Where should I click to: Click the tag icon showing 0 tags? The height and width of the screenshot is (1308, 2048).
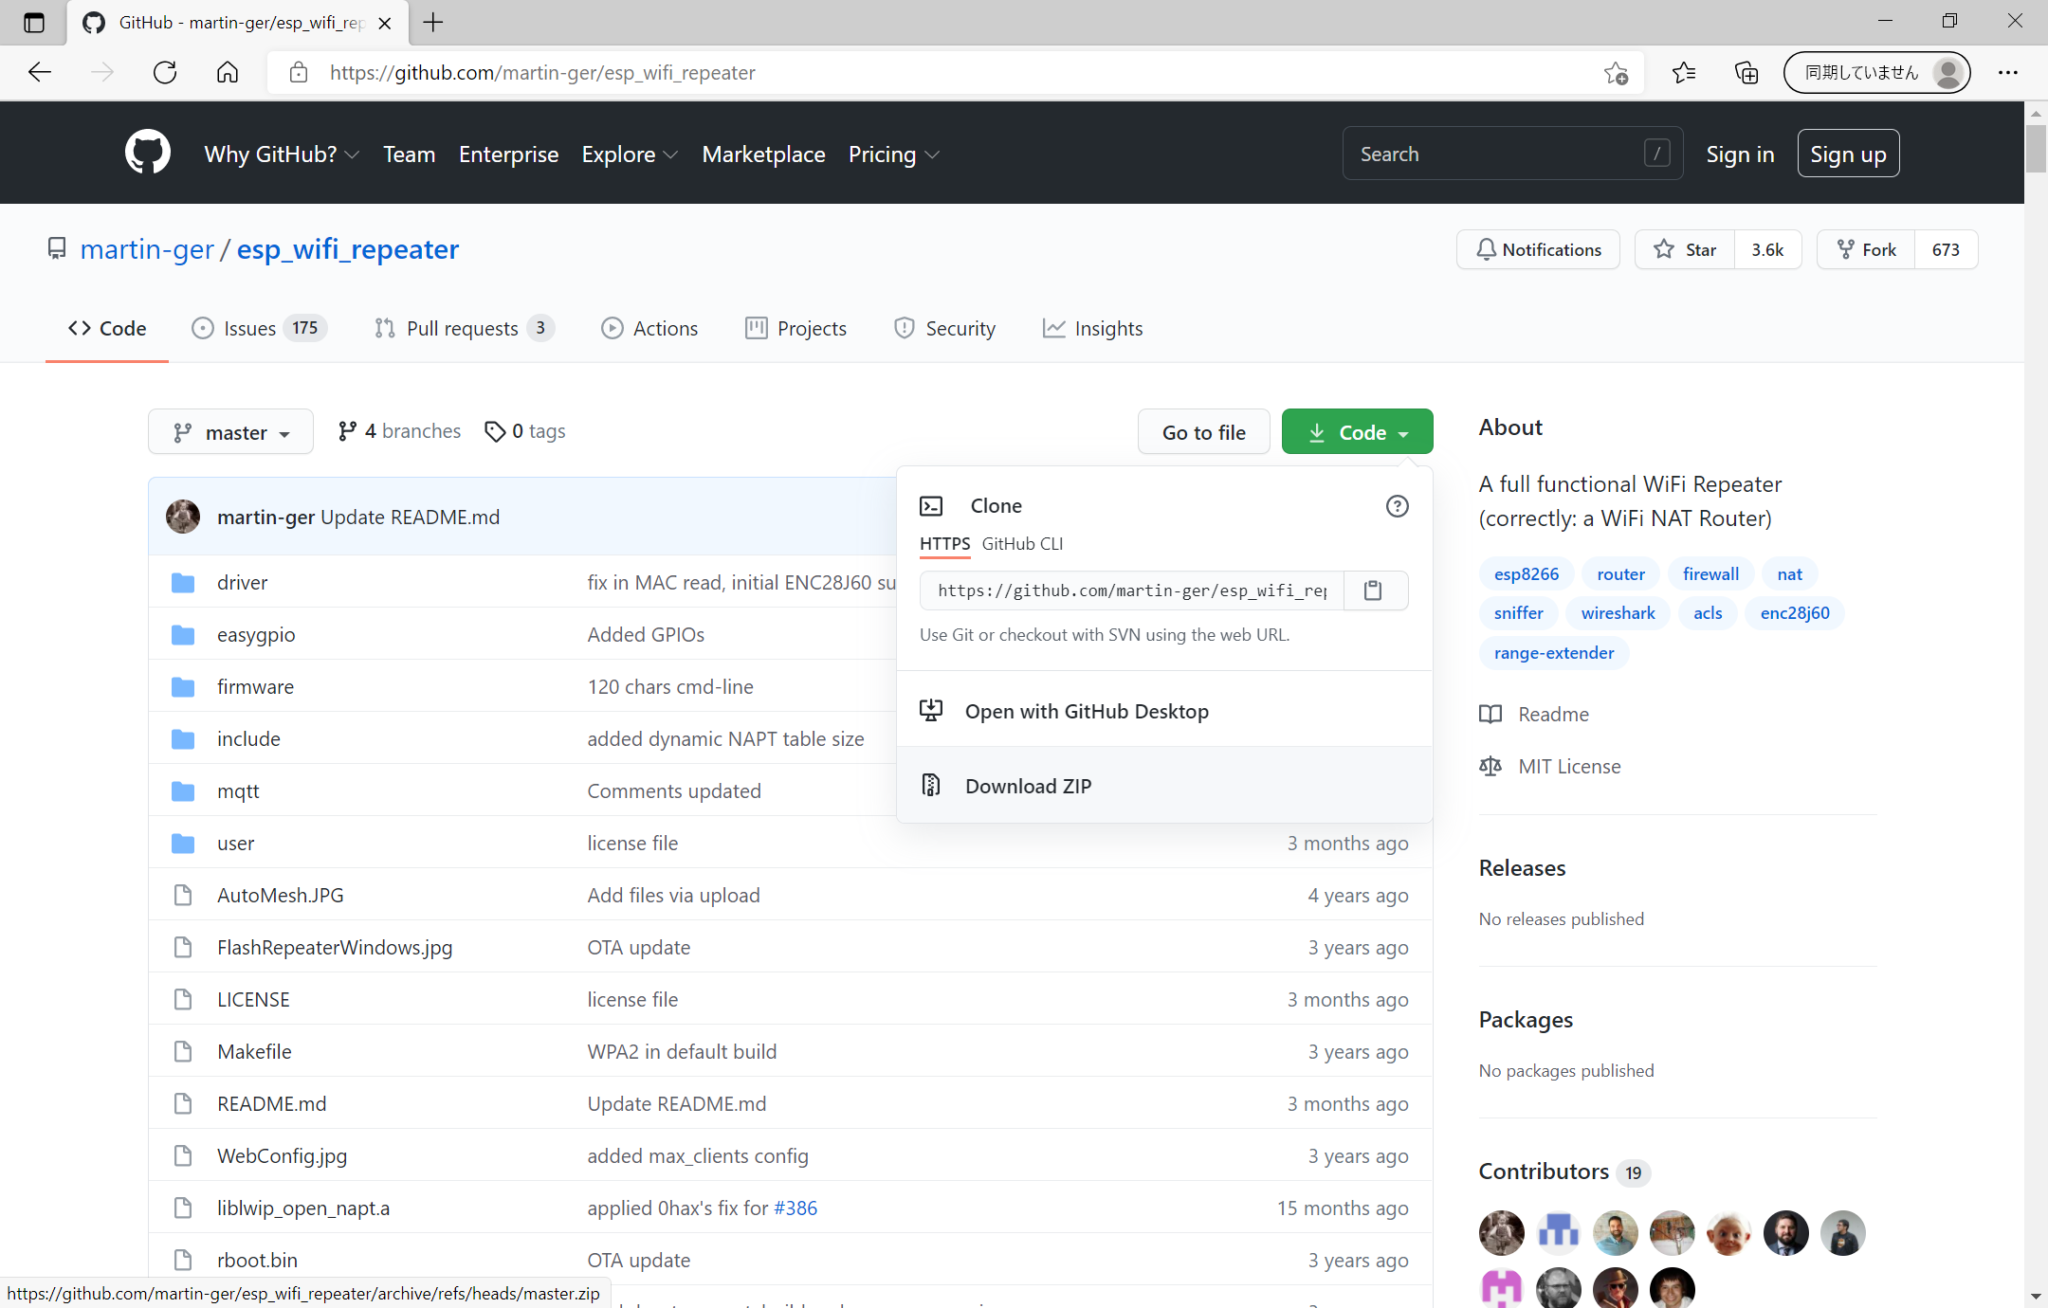click(x=496, y=430)
